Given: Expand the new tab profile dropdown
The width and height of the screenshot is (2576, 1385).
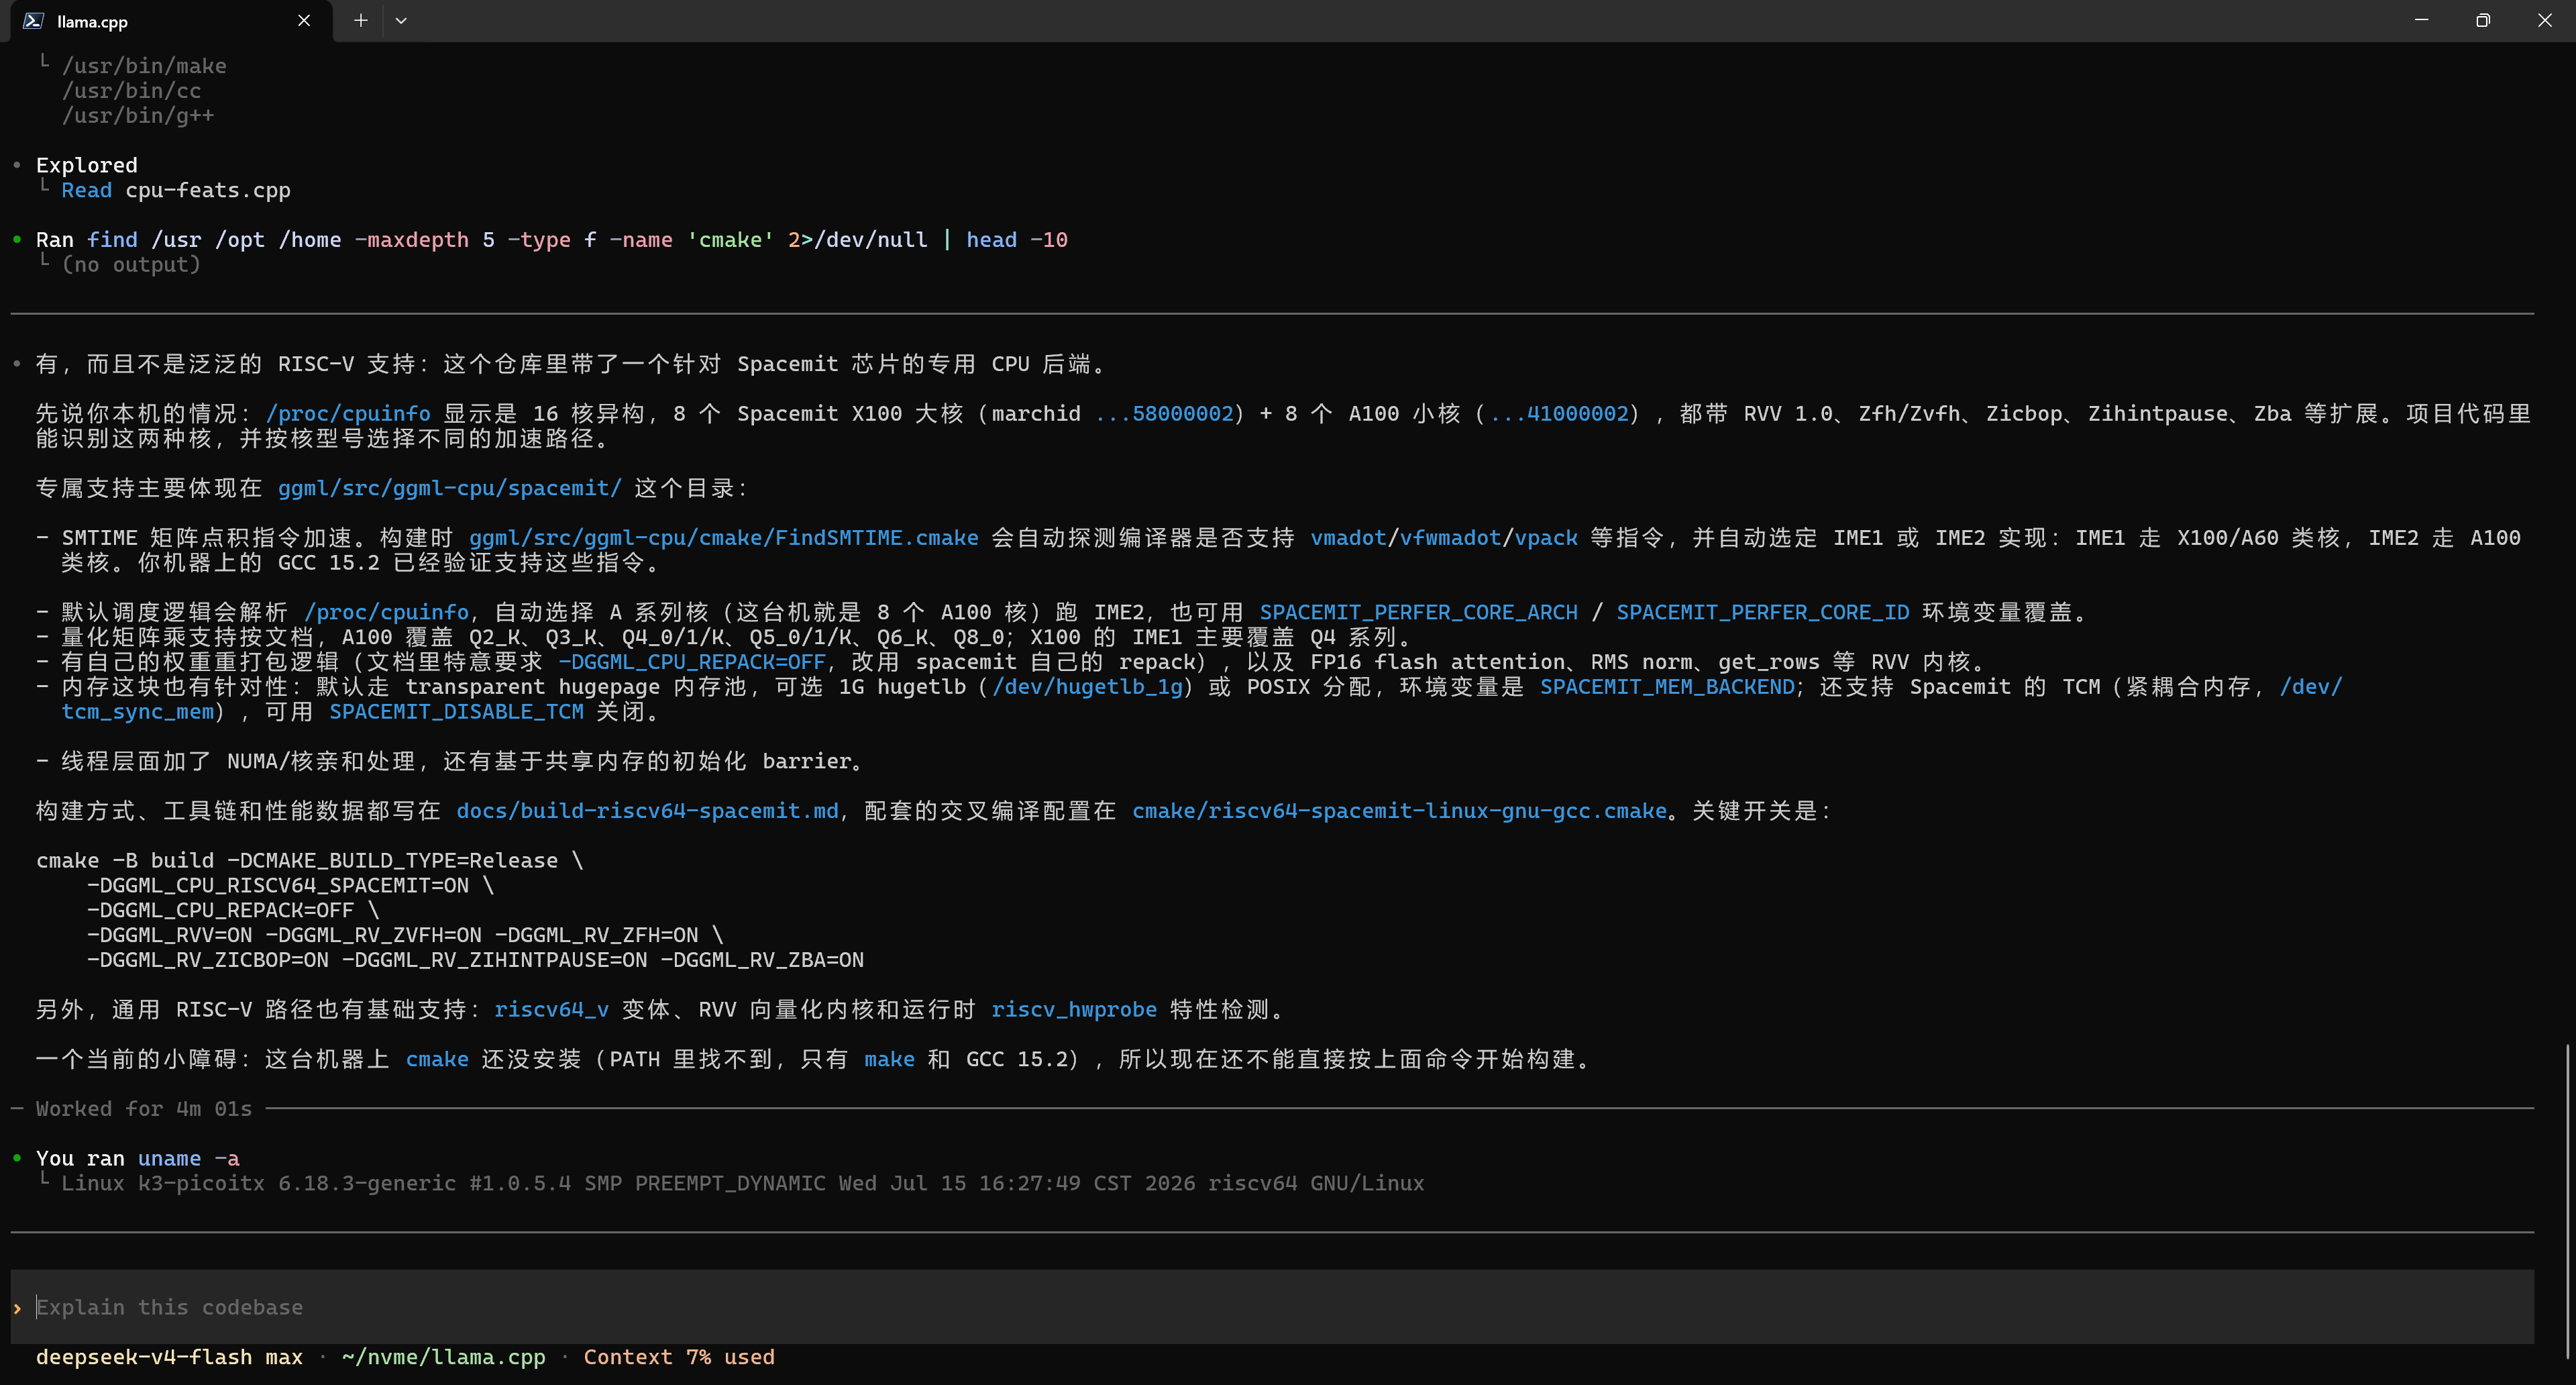Looking at the screenshot, I should tap(401, 21).
